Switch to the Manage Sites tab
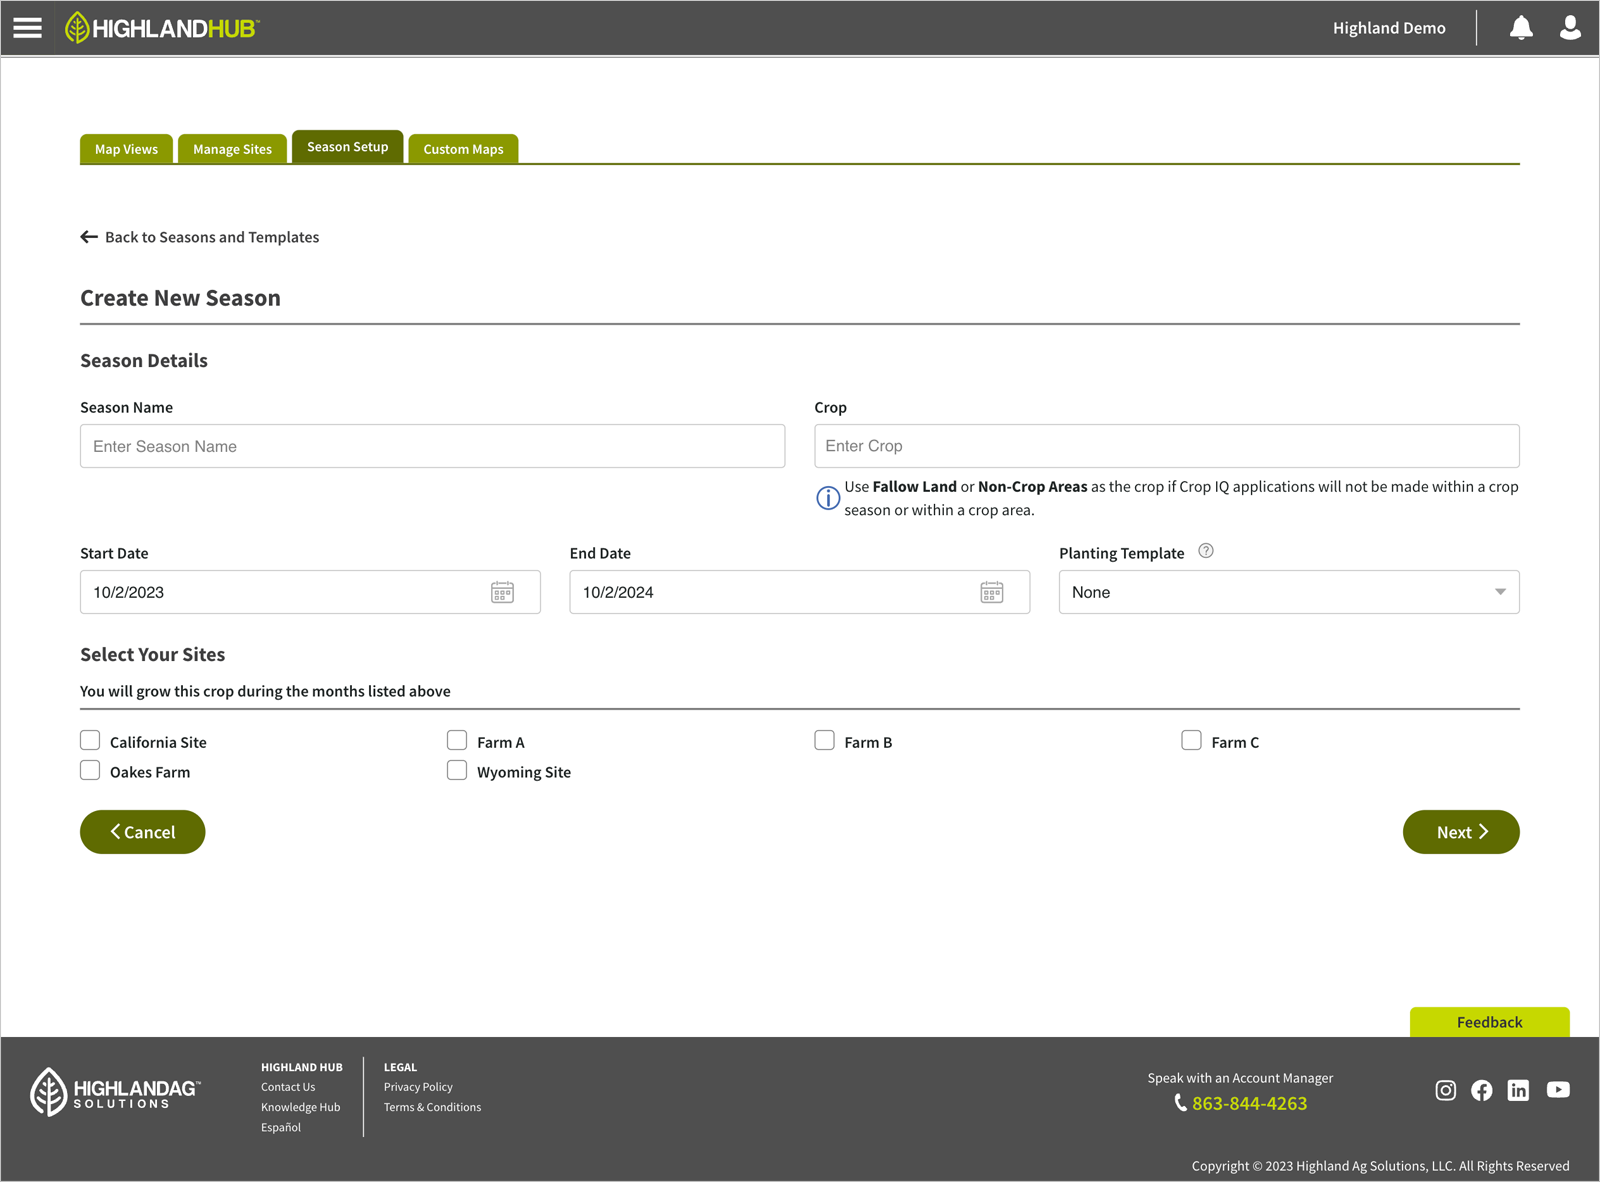Image resolution: width=1600 pixels, height=1184 pixels. coord(232,149)
